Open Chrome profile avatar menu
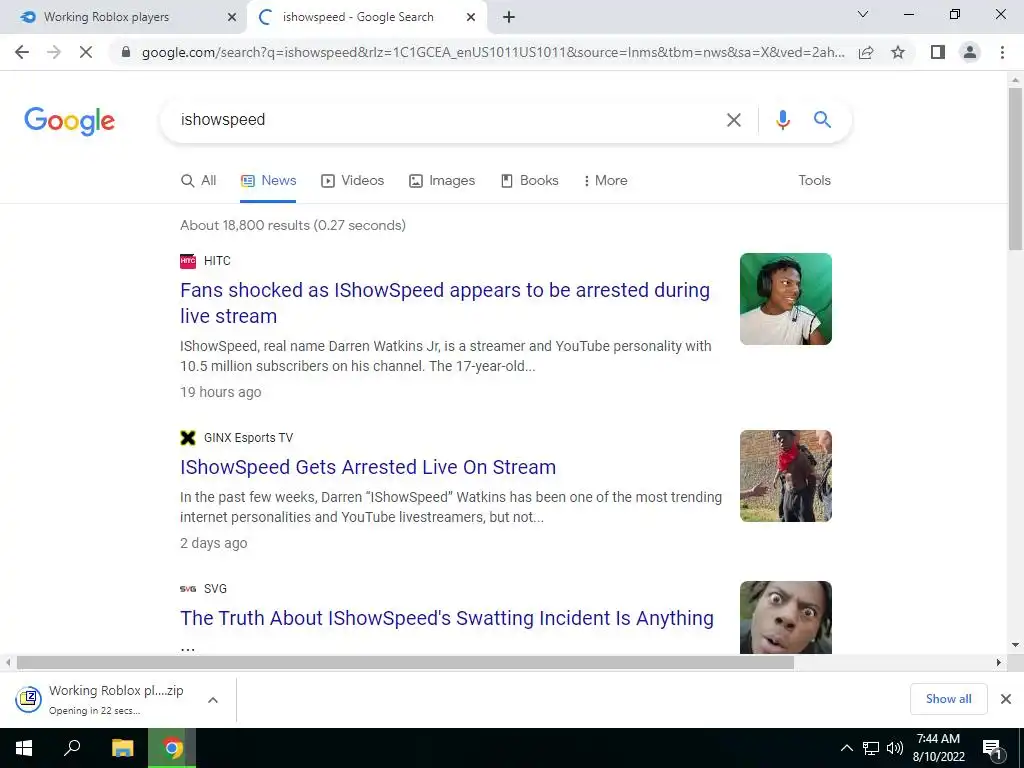Image resolution: width=1024 pixels, height=768 pixels. (970, 52)
